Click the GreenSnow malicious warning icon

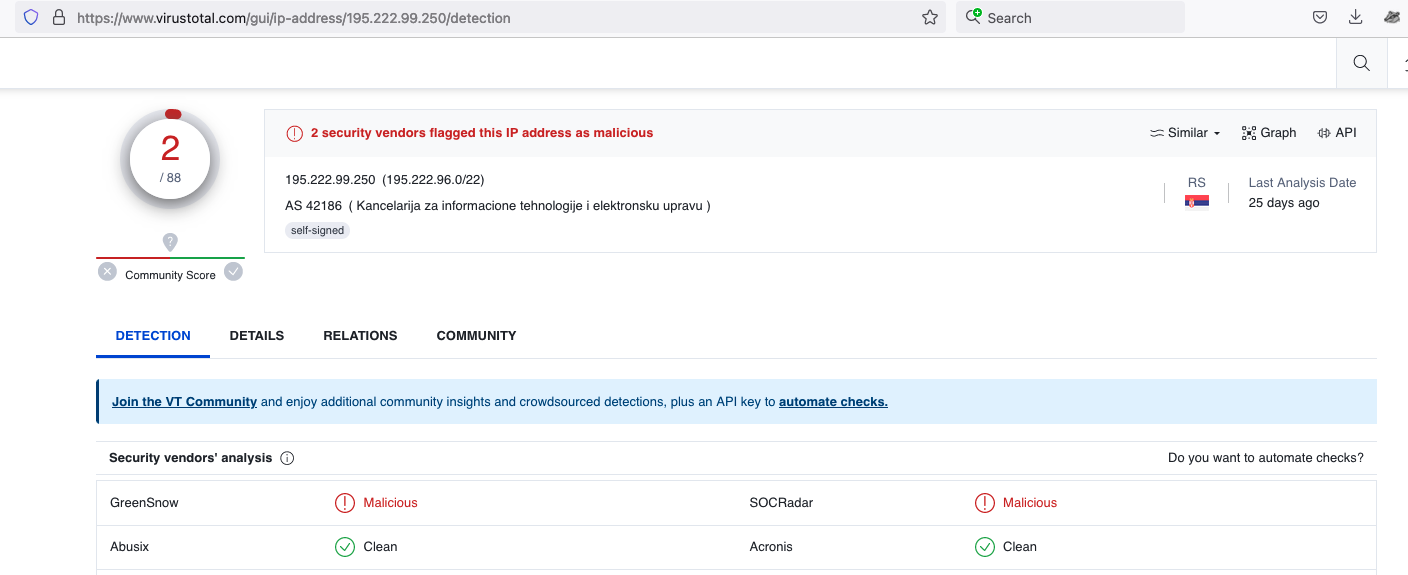(345, 503)
